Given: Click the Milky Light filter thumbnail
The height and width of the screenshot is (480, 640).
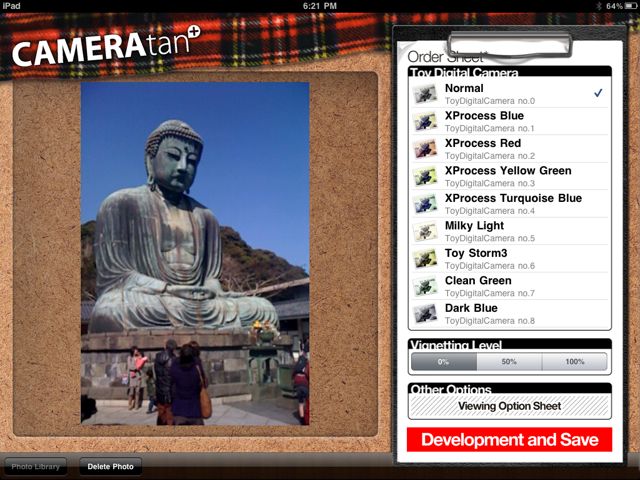Looking at the screenshot, I should point(425,231).
